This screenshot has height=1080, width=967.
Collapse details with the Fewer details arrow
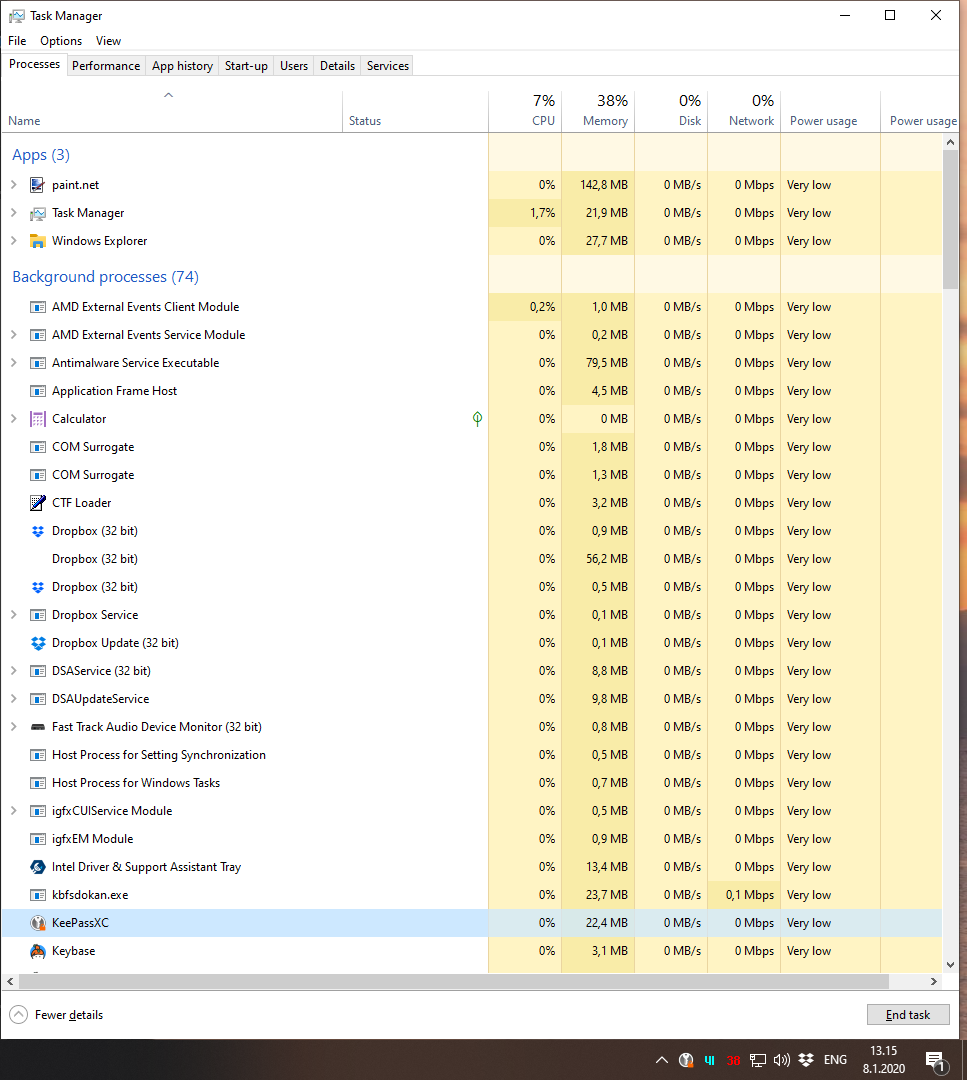[x=19, y=1015]
